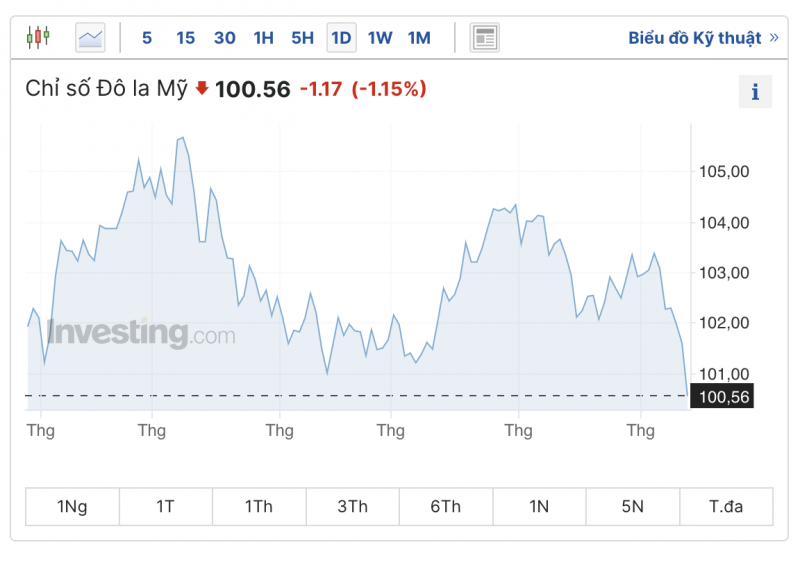Click the red down arrow indicator
The width and height of the screenshot is (800, 565).
click(x=202, y=88)
